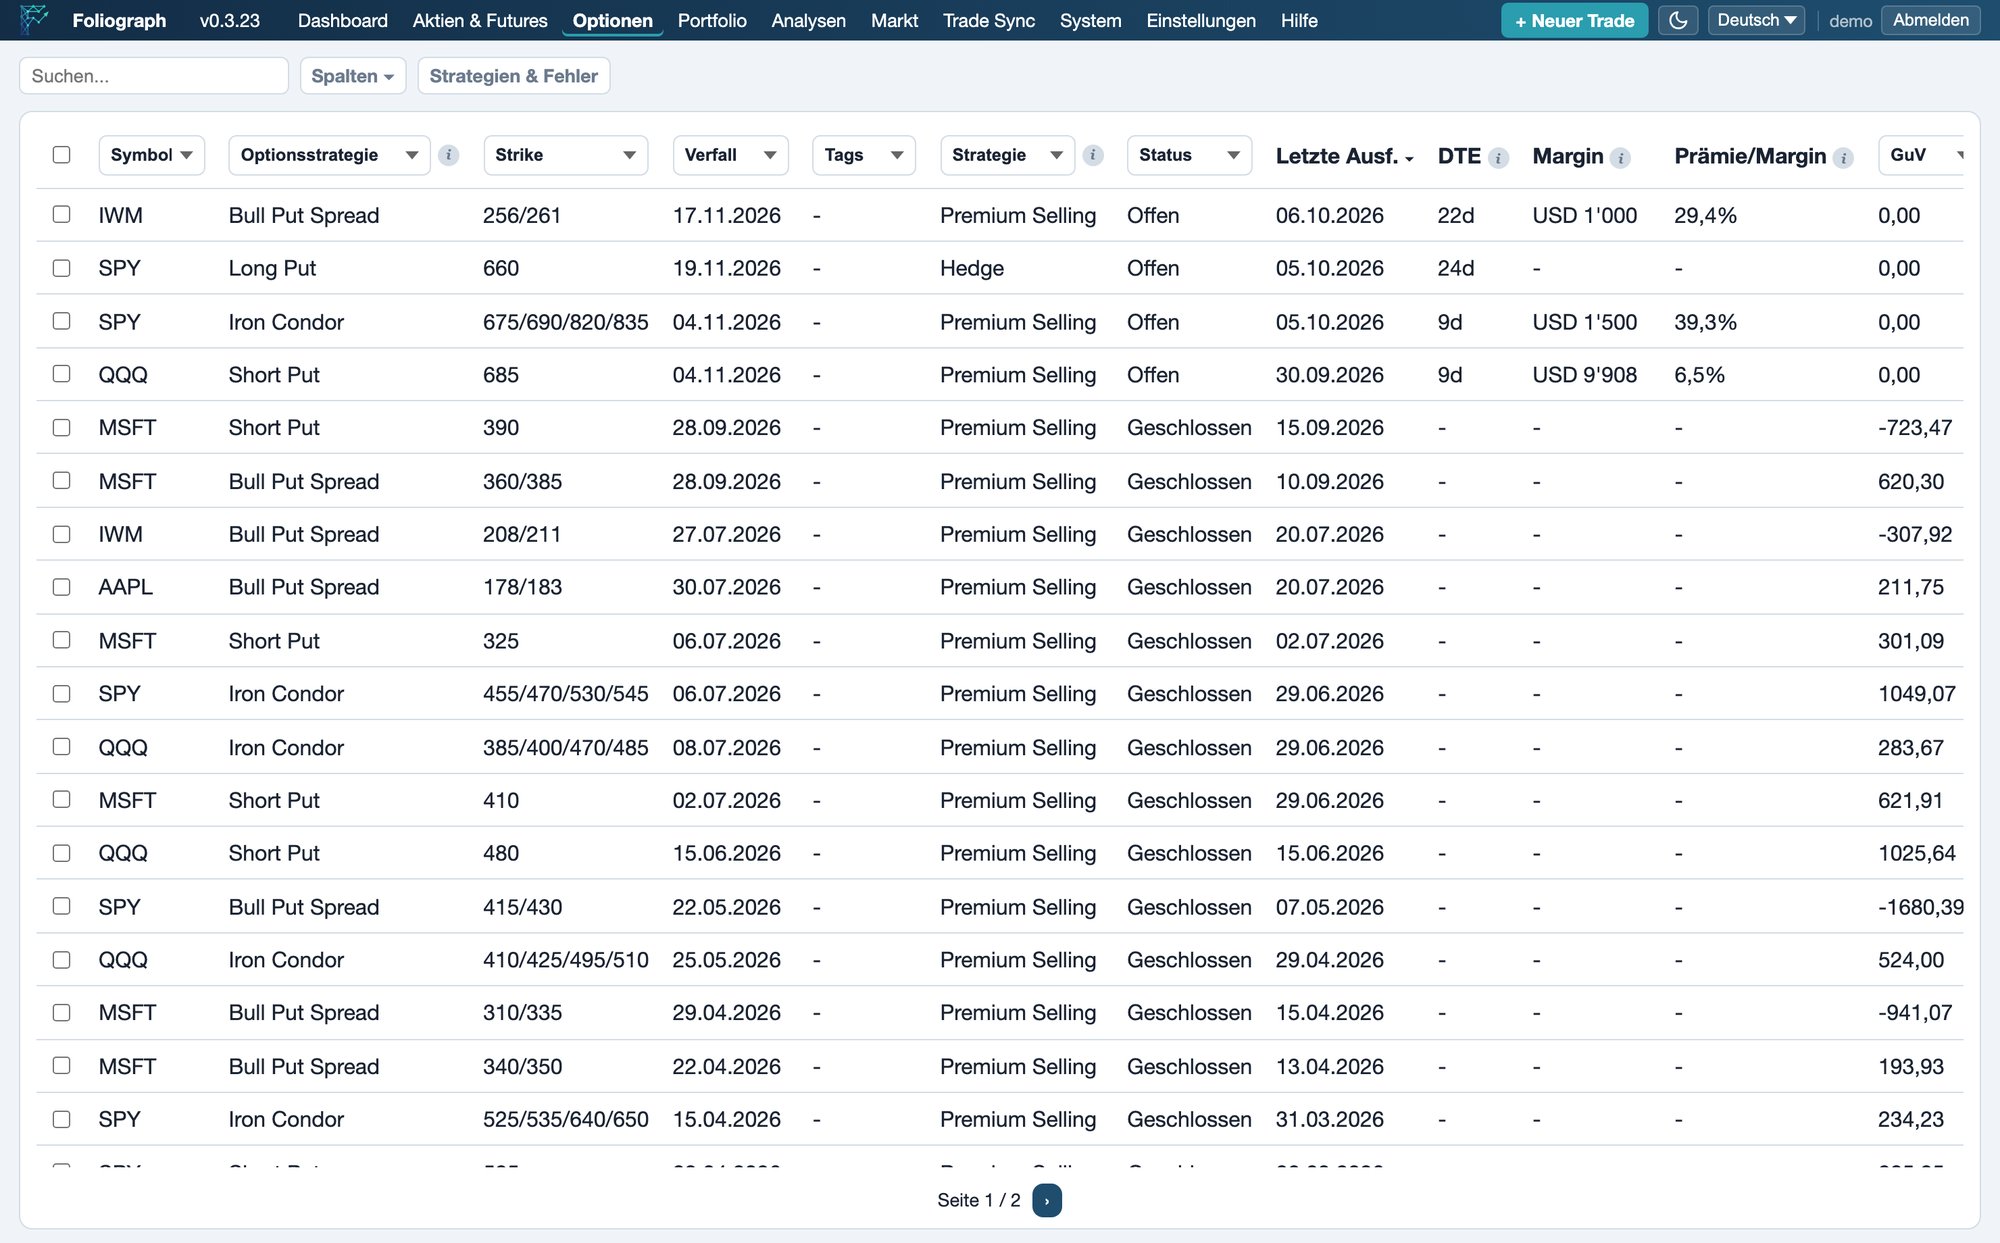The width and height of the screenshot is (2000, 1243).
Task: Open the Symbol filter dropdown
Action: (152, 155)
